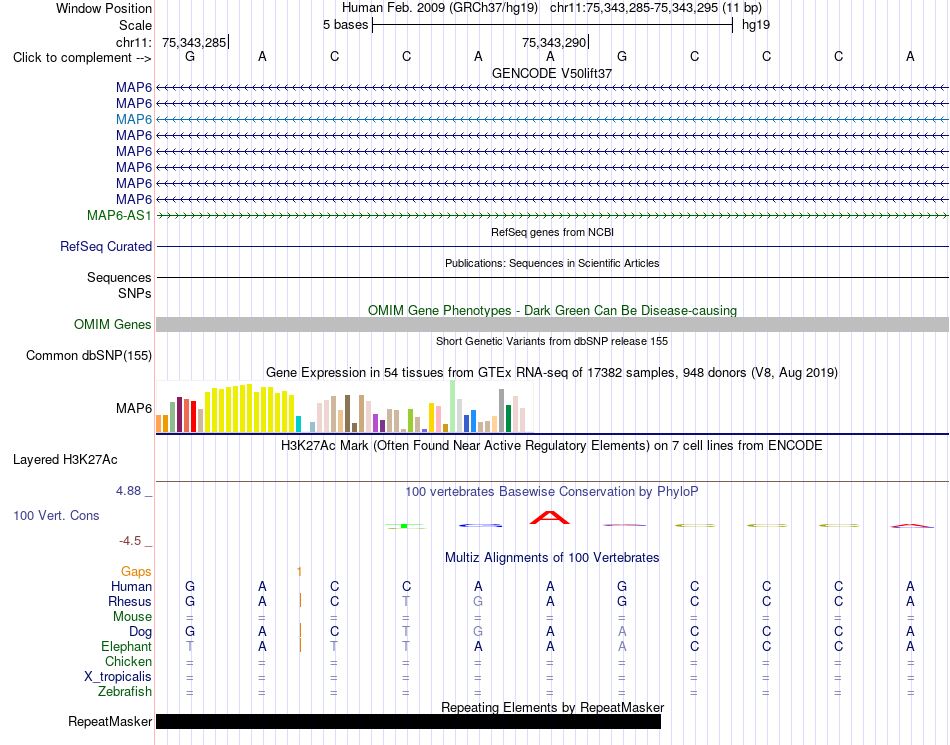Click the '100 vertebrates Basewise Conservation by PhyloP' title
The height and width of the screenshot is (745, 950).
pyautogui.click(x=552, y=491)
